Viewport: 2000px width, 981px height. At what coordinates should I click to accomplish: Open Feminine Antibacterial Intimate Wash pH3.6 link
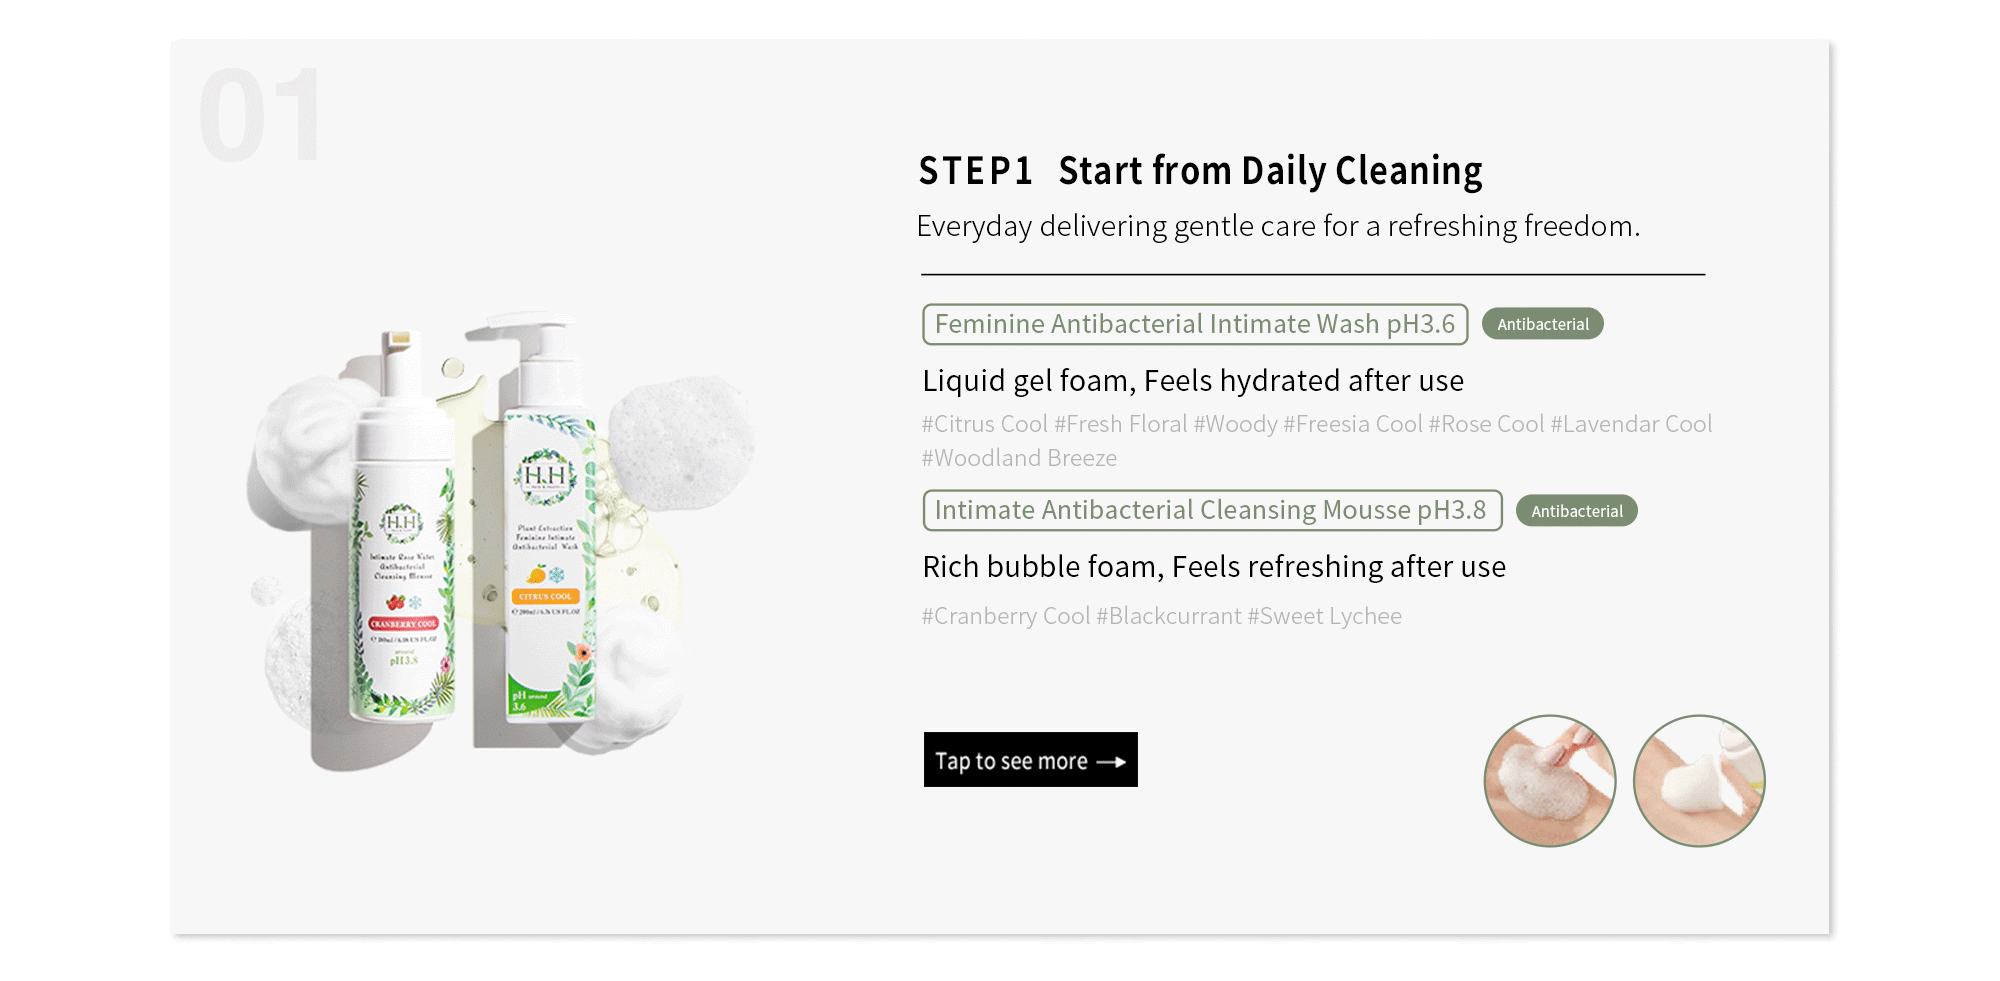pyautogui.click(x=1194, y=324)
